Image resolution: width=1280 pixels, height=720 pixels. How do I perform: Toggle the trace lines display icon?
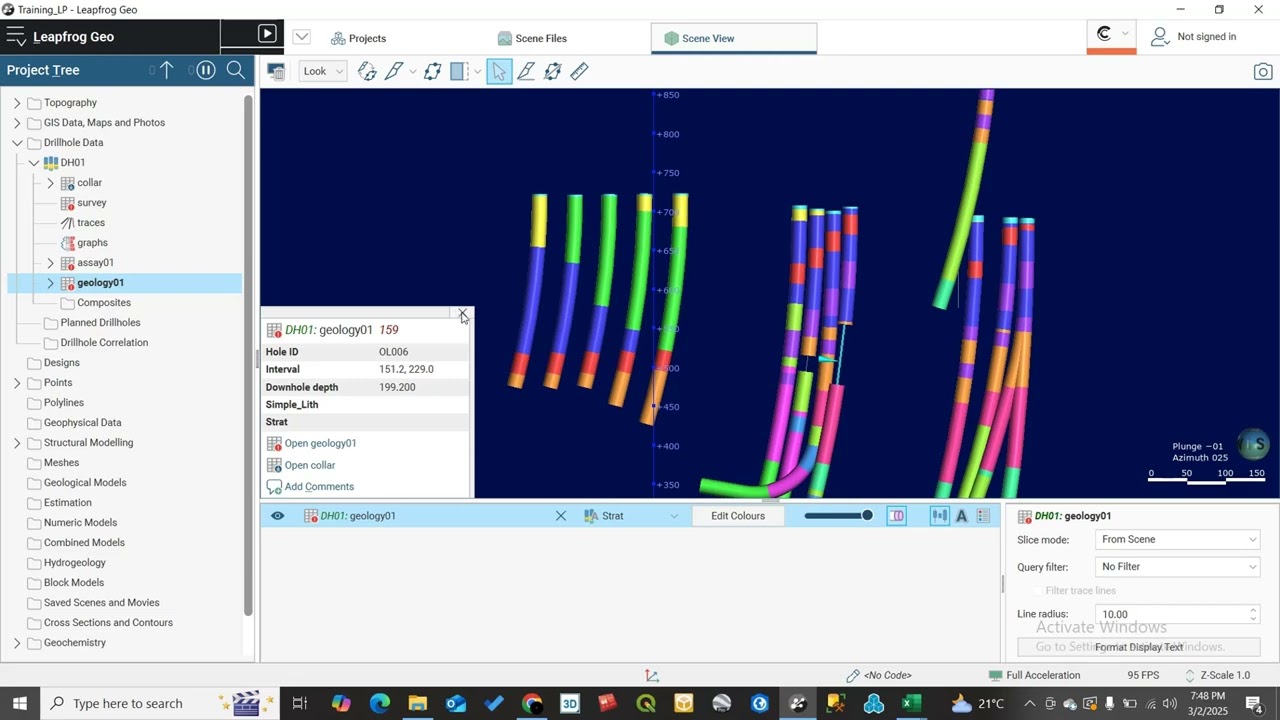pyautogui.click(x=939, y=516)
